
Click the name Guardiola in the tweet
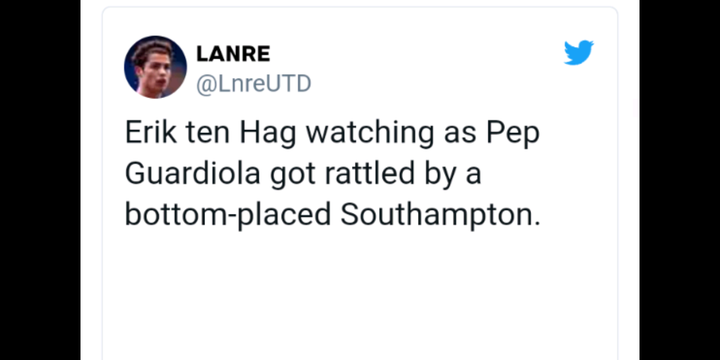coord(192,174)
